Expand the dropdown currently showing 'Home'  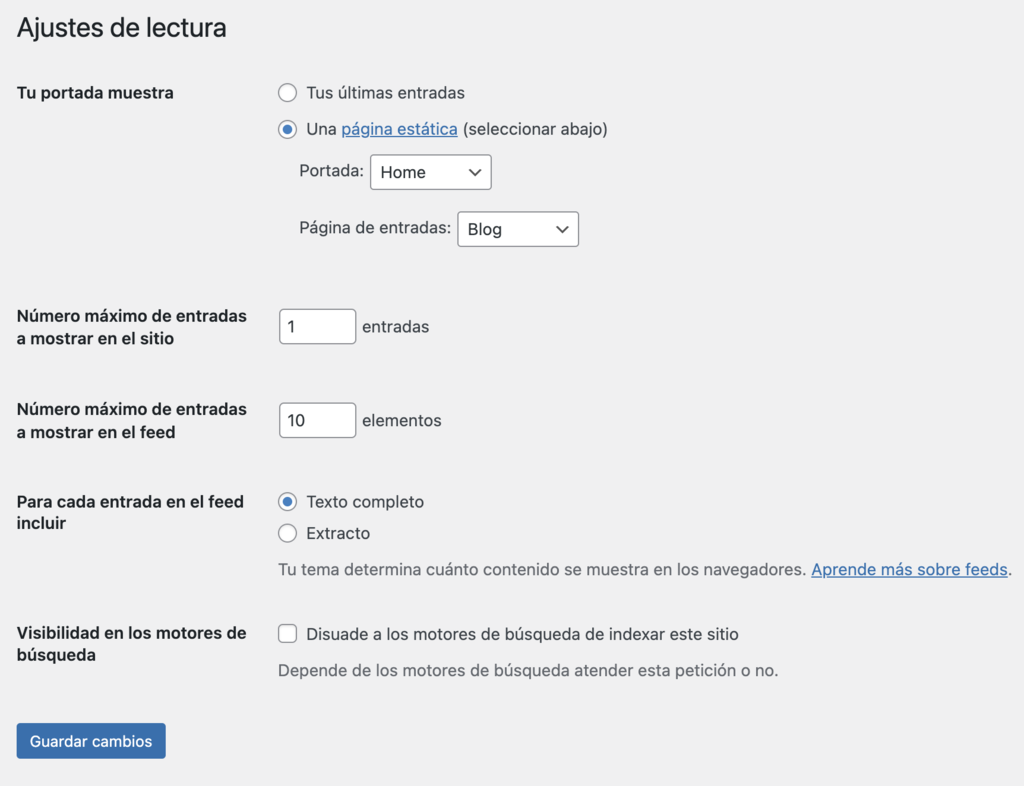coord(430,172)
